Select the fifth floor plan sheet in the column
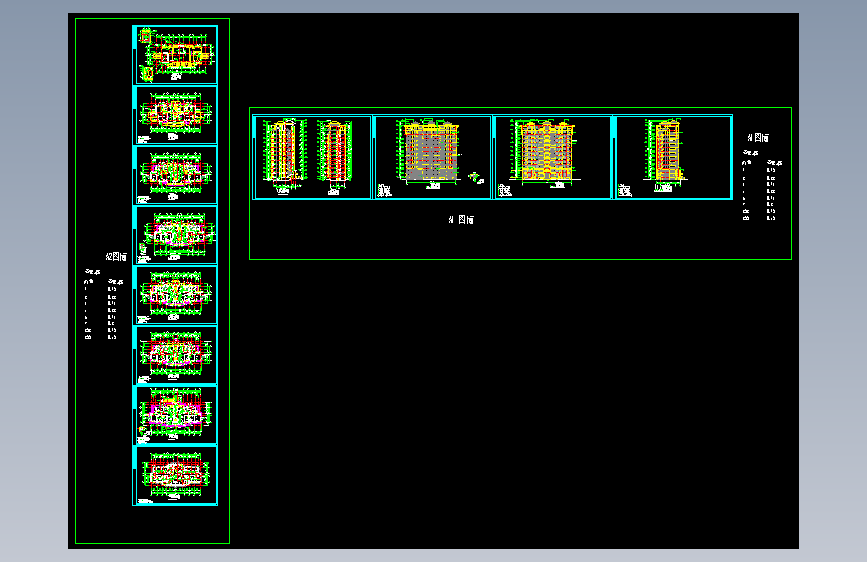 (x=175, y=295)
